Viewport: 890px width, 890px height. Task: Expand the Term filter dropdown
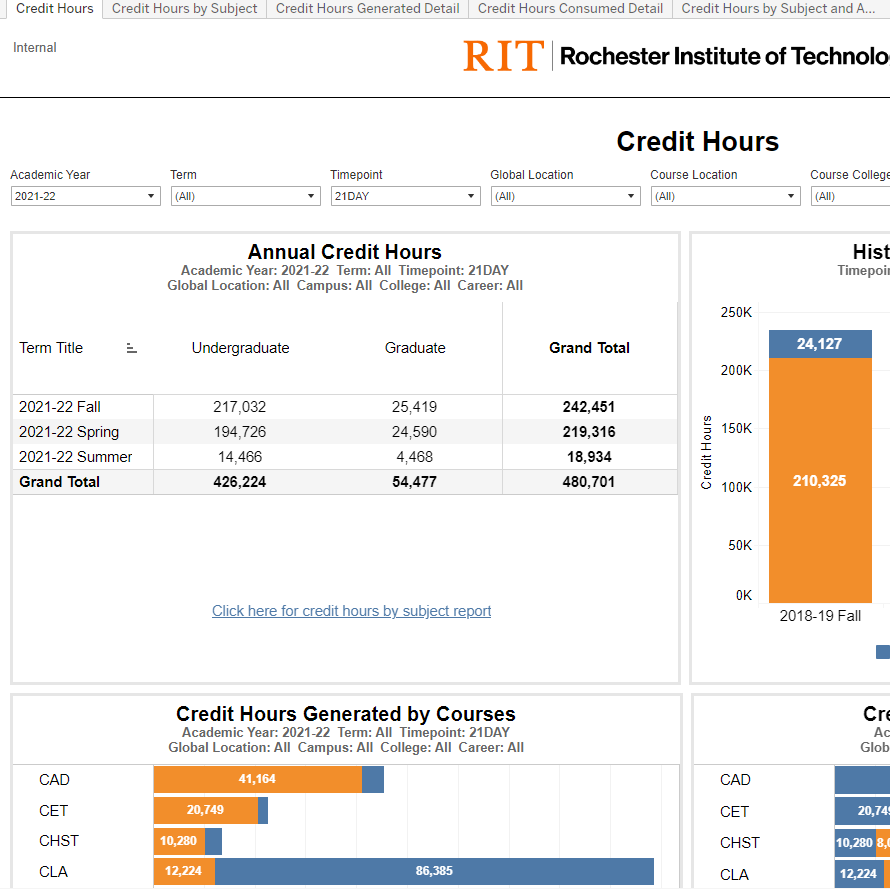(x=245, y=196)
